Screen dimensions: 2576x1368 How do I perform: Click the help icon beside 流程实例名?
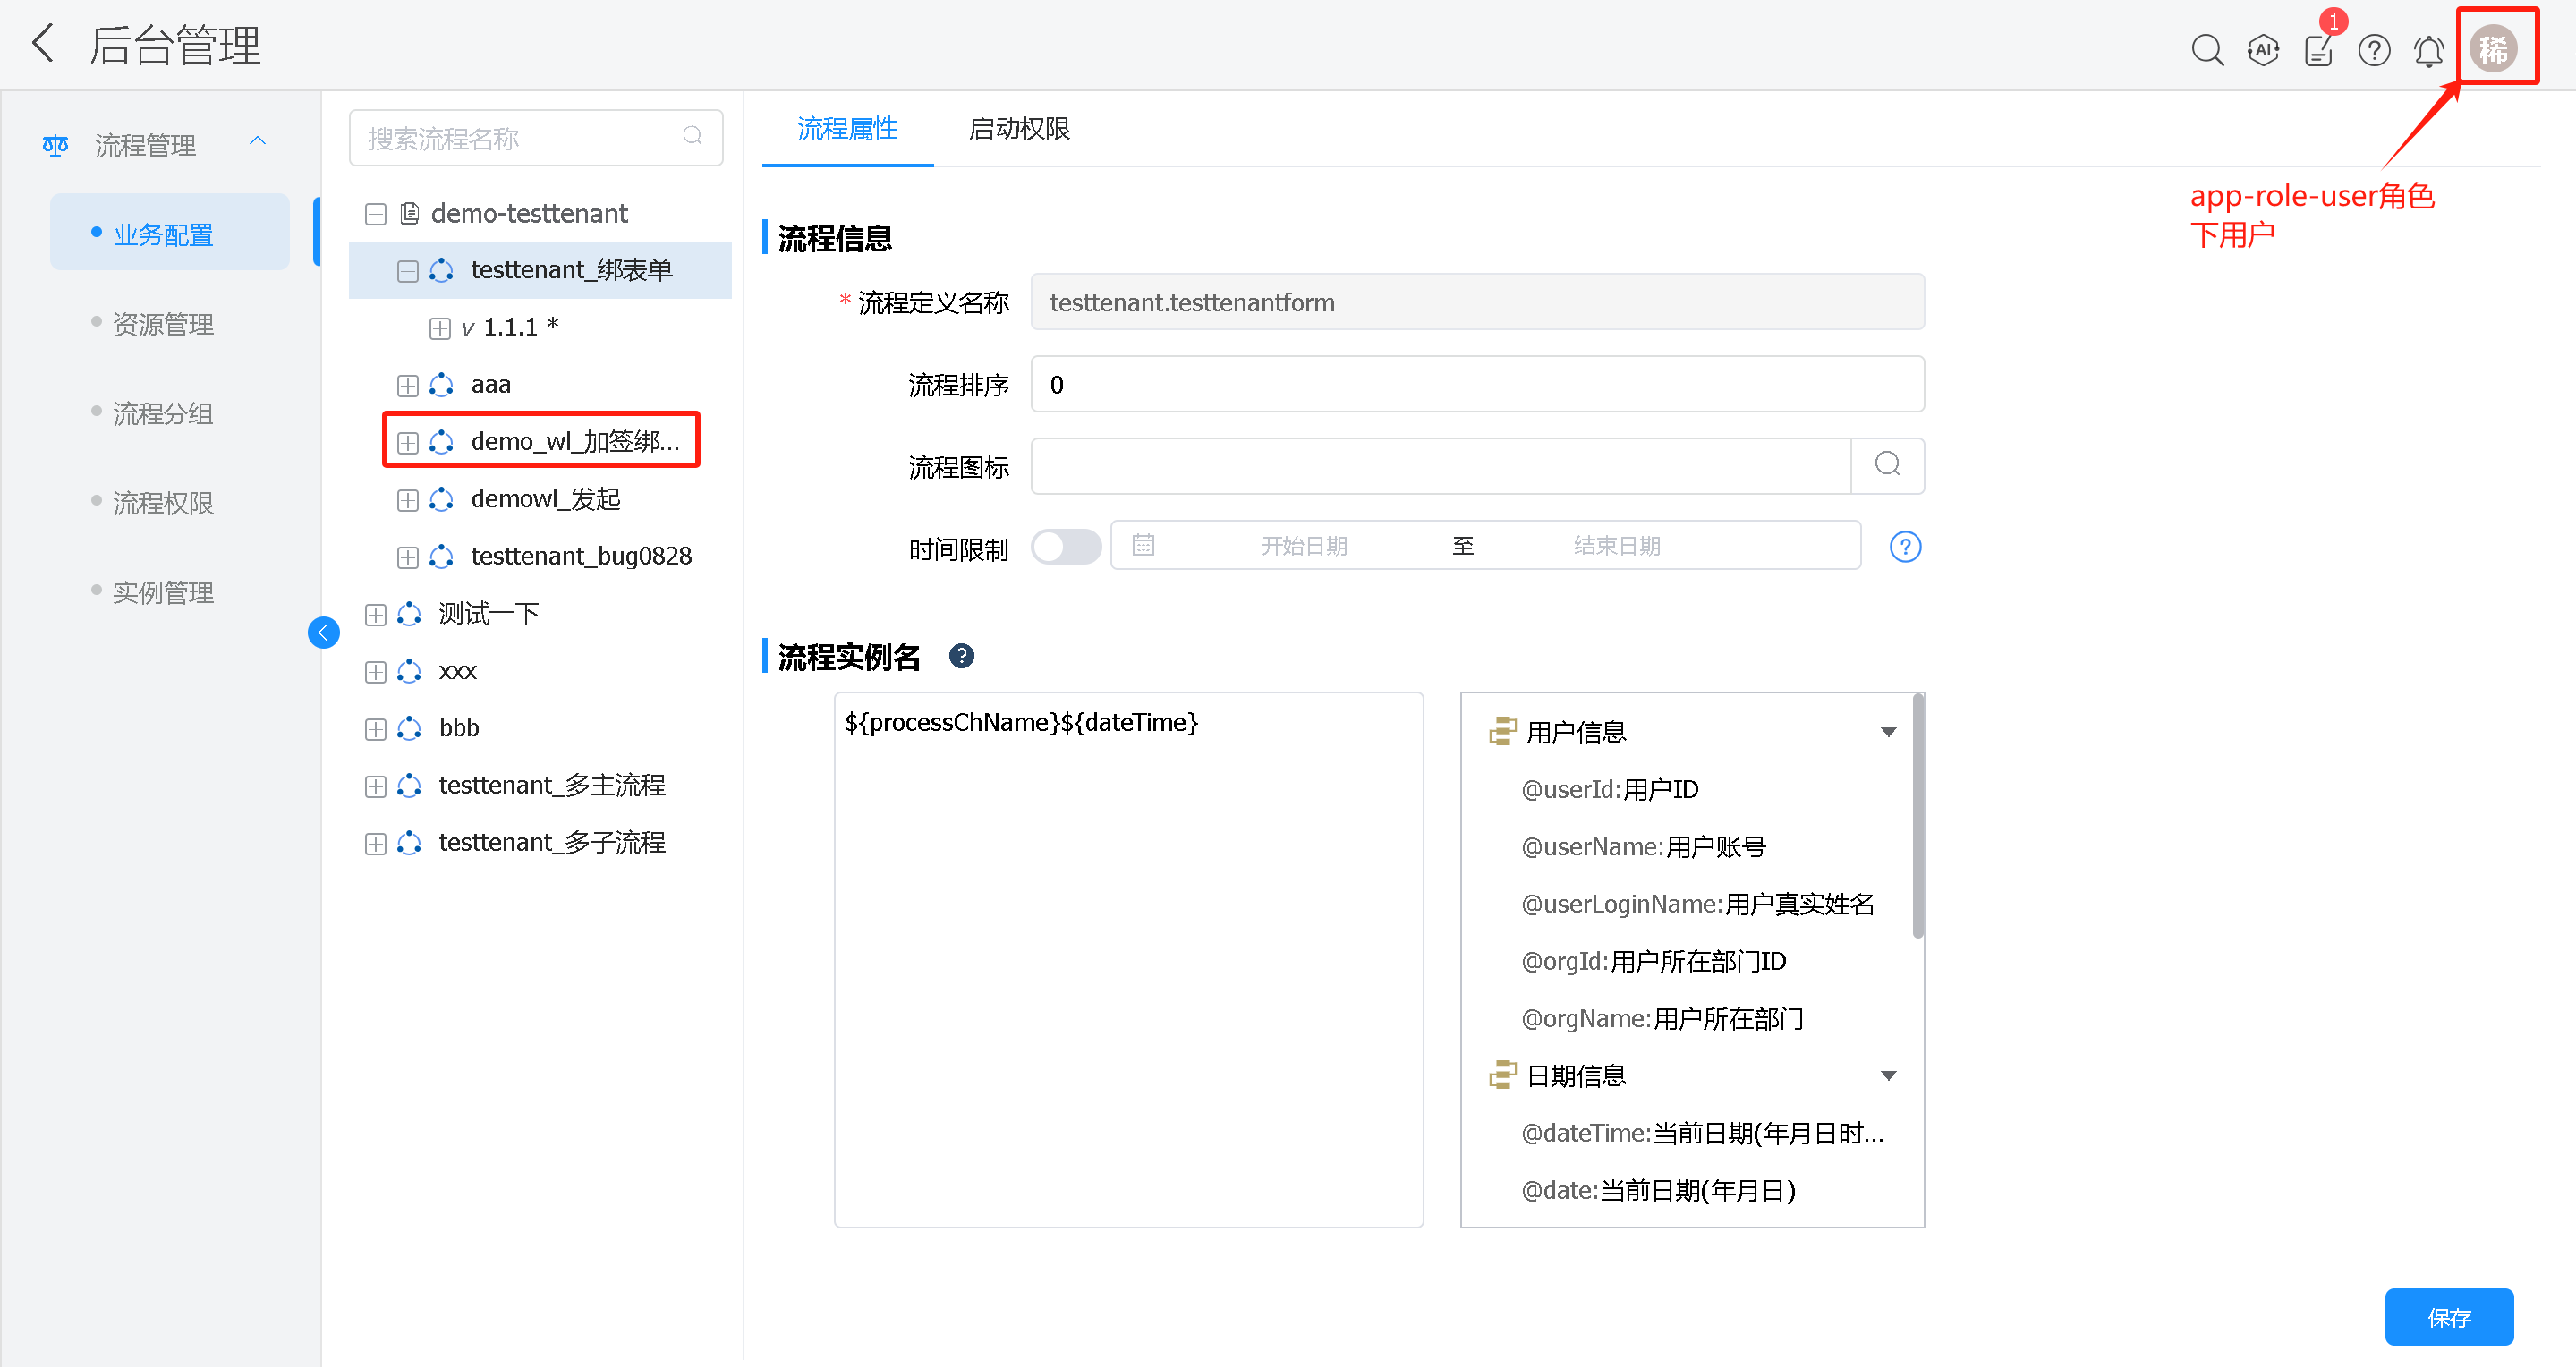(x=961, y=655)
